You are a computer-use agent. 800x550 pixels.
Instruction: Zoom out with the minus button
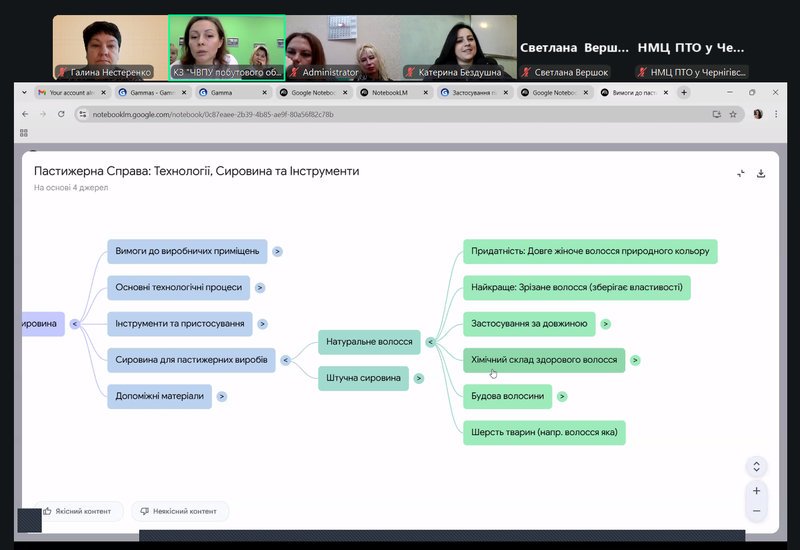(757, 511)
